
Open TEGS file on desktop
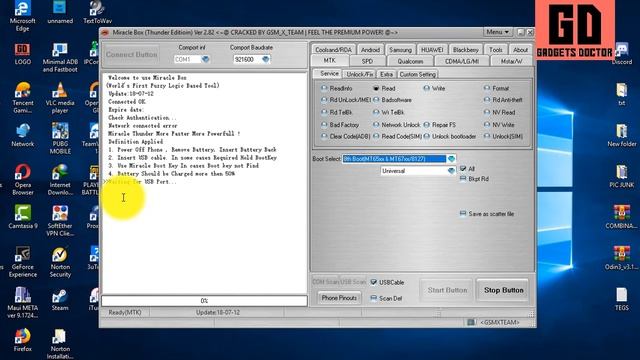622,299
